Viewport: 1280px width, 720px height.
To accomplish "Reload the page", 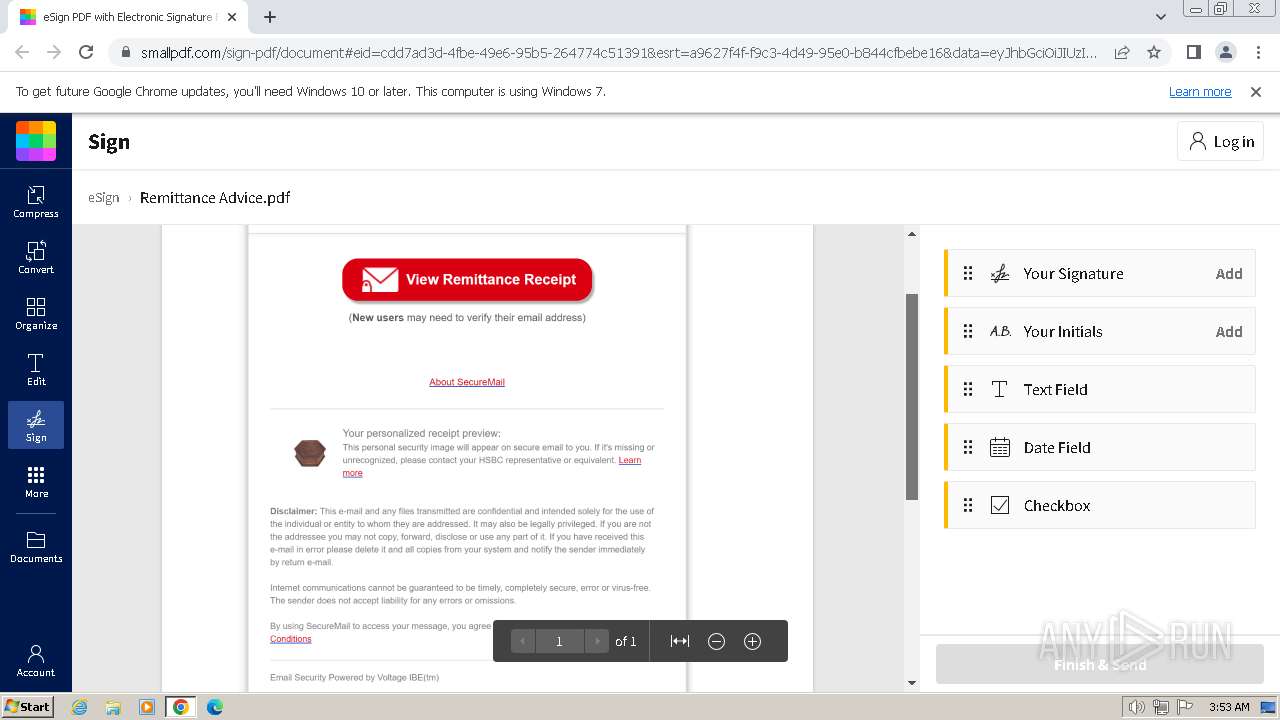I will point(86,53).
